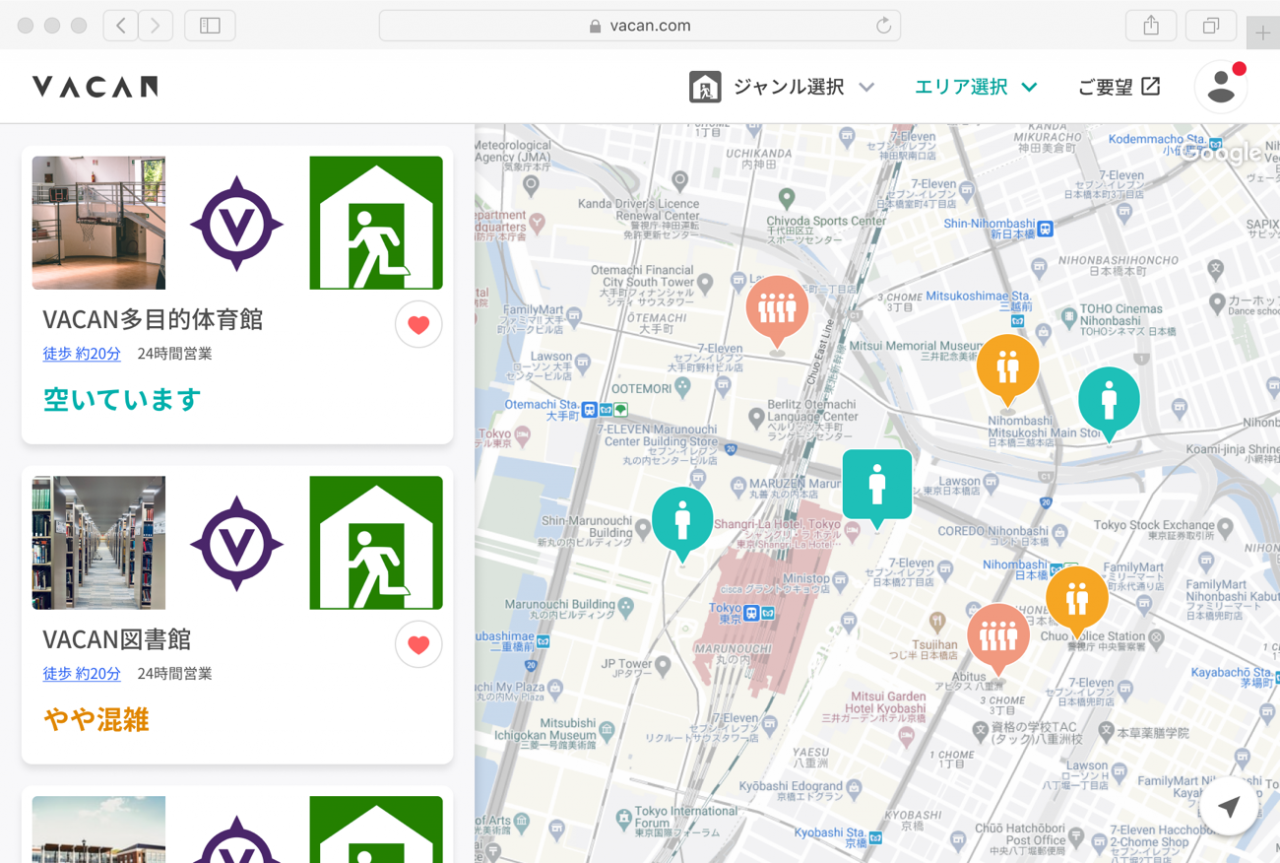The image size is (1280, 863).
Task: Click the VACAN logo in header
Action: (x=95, y=87)
